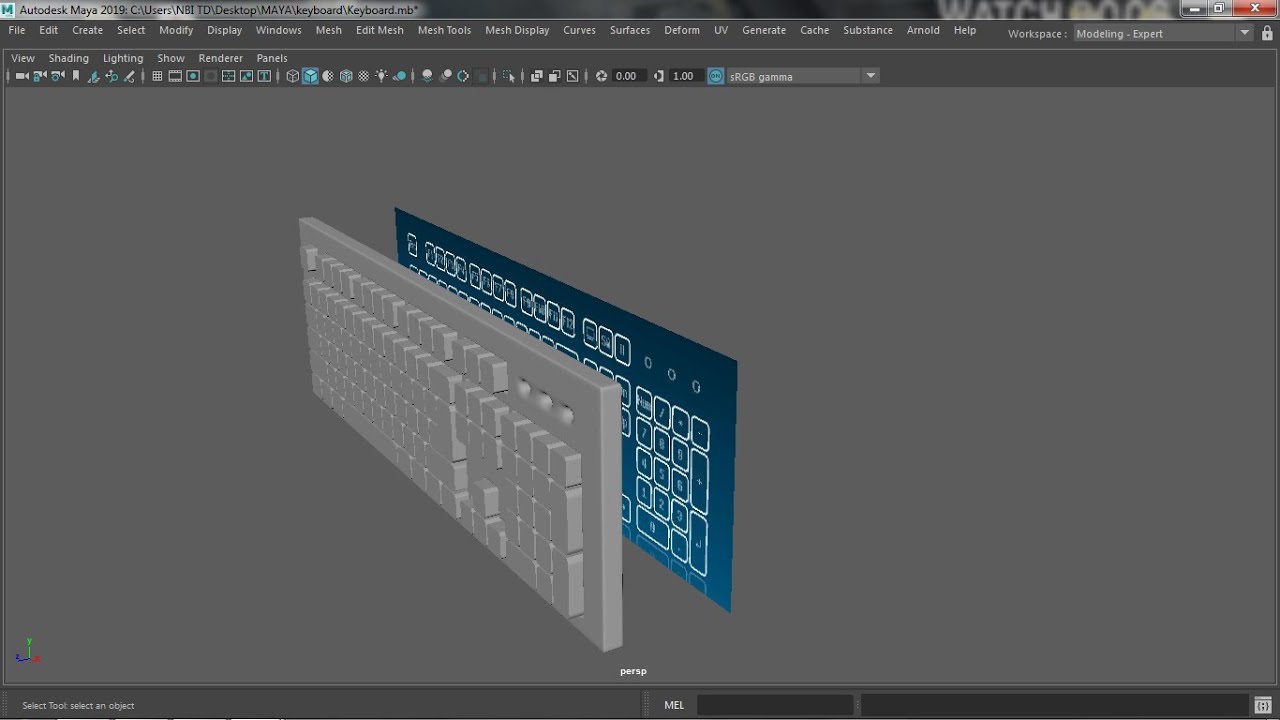
Task: Open the Deform menu
Action: 682,30
